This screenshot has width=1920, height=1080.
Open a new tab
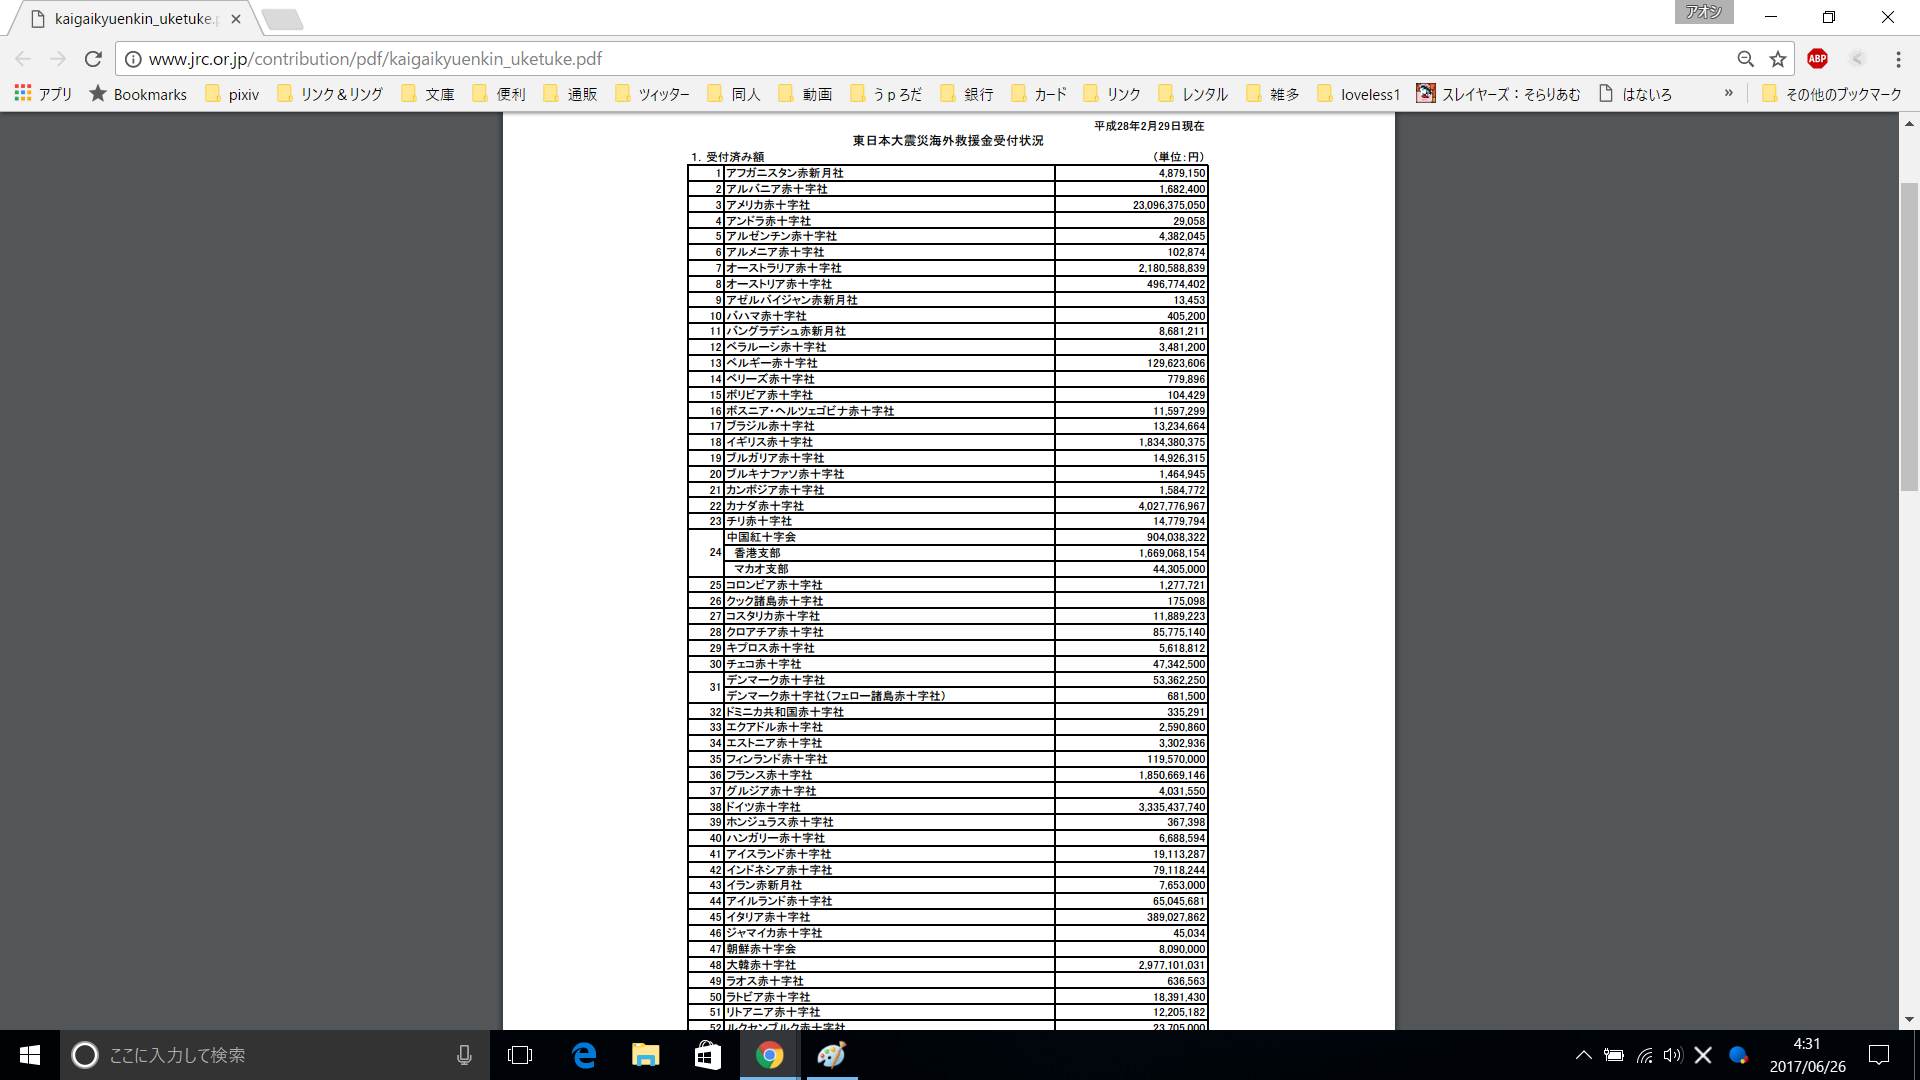(x=283, y=19)
